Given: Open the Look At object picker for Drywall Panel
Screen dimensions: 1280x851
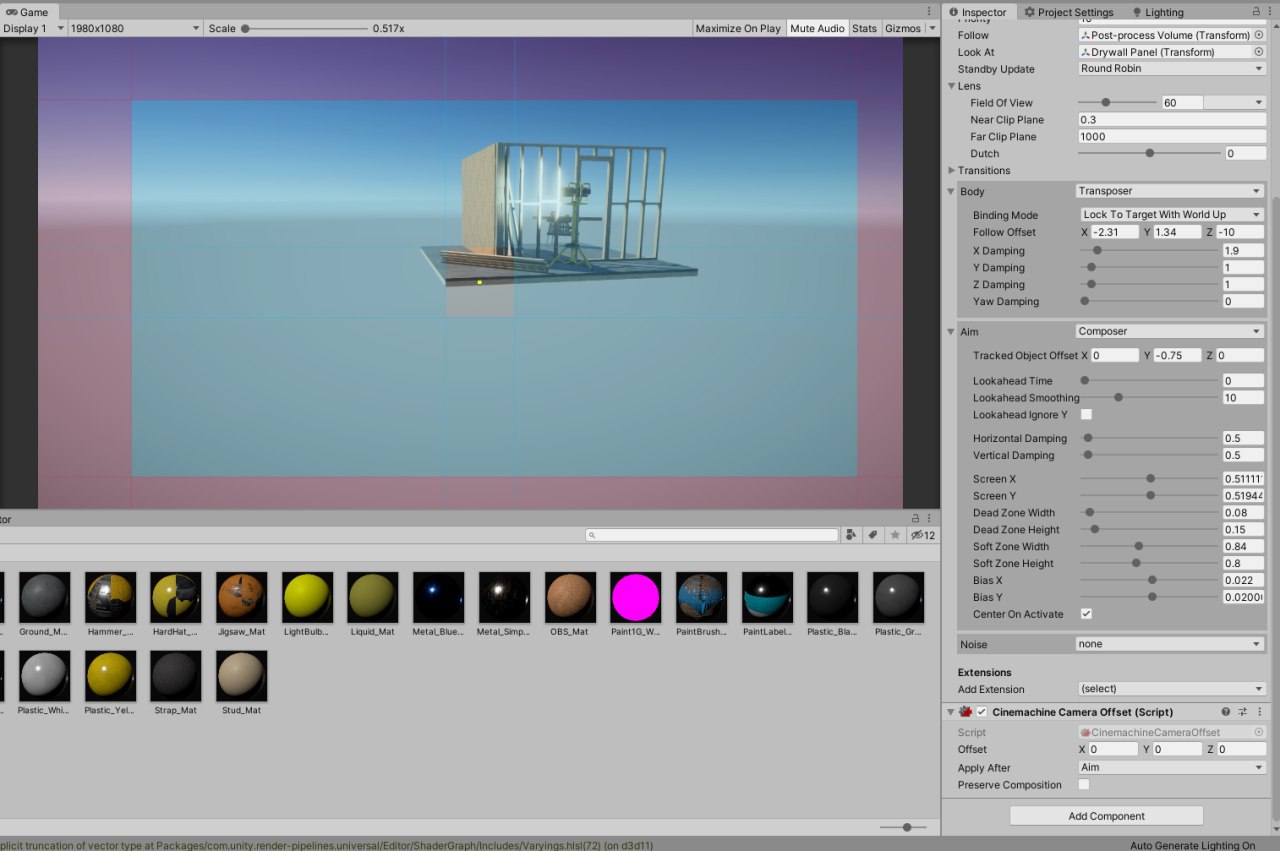Looking at the screenshot, I should coord(1259,52).
